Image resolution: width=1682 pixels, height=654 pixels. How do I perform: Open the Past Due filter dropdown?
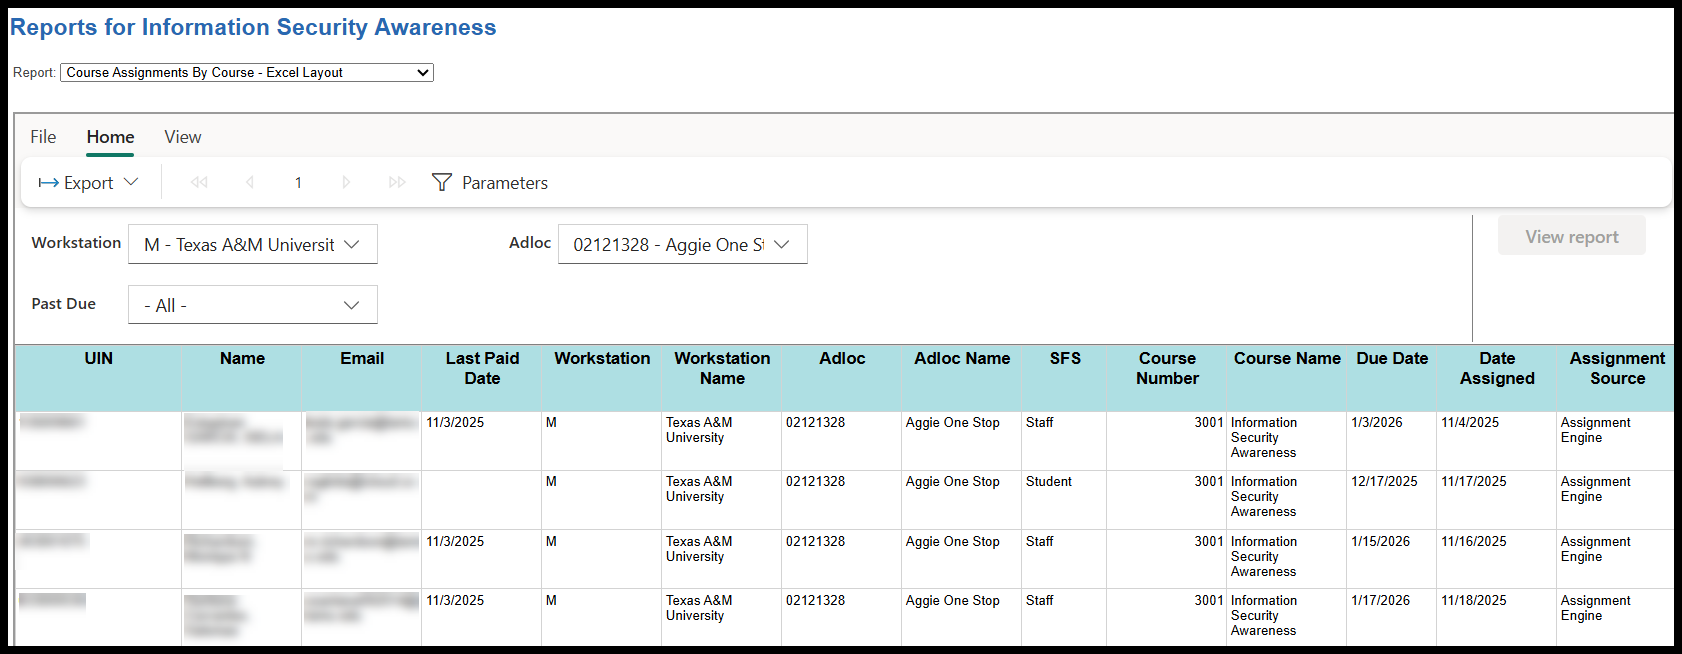[x=253, y=305]
